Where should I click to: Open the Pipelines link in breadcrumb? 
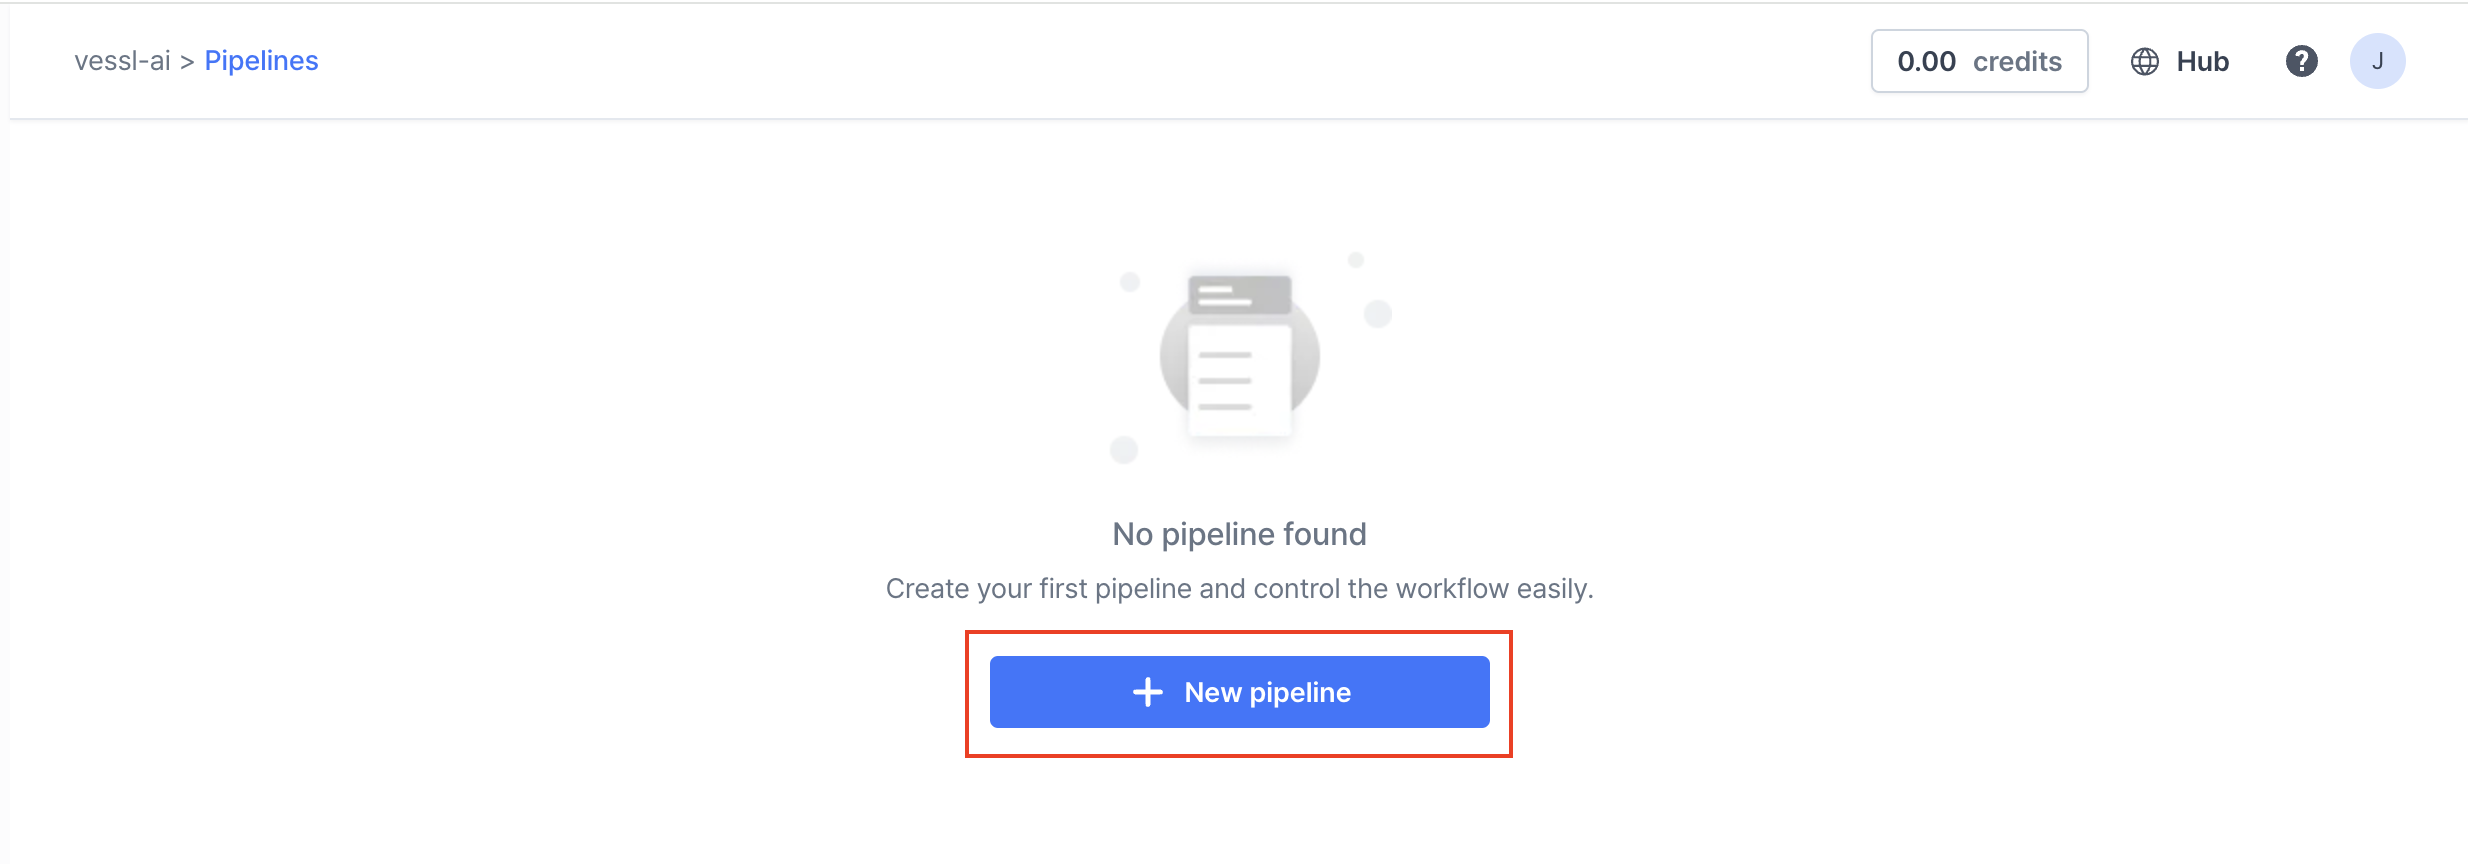pos(261,60)
